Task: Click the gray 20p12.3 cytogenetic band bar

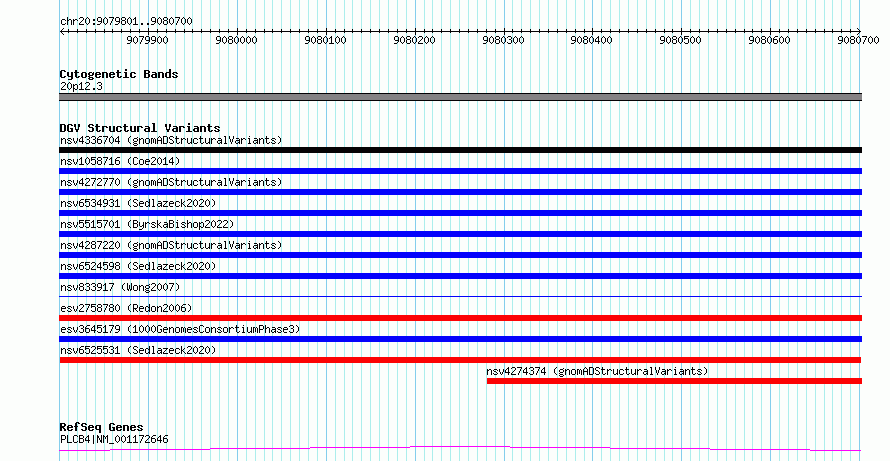Action: point(460,97)
